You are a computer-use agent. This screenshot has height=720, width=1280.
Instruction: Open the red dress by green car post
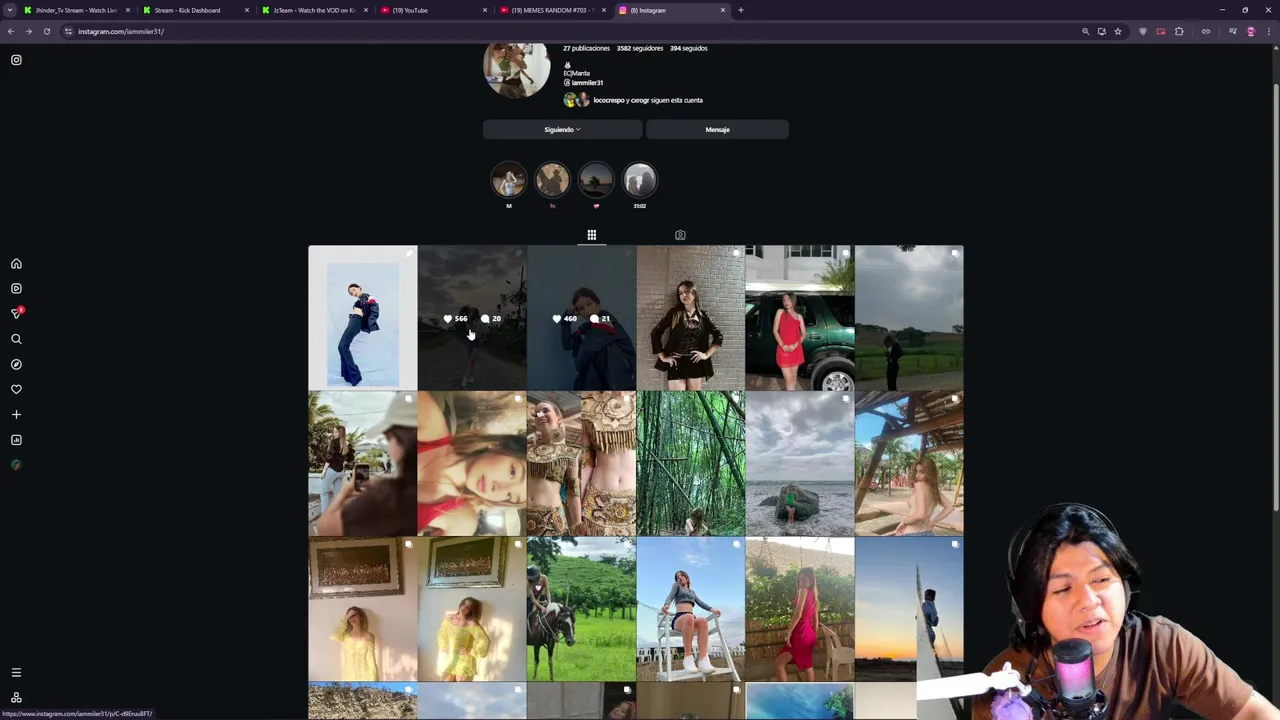pos(800,317)
